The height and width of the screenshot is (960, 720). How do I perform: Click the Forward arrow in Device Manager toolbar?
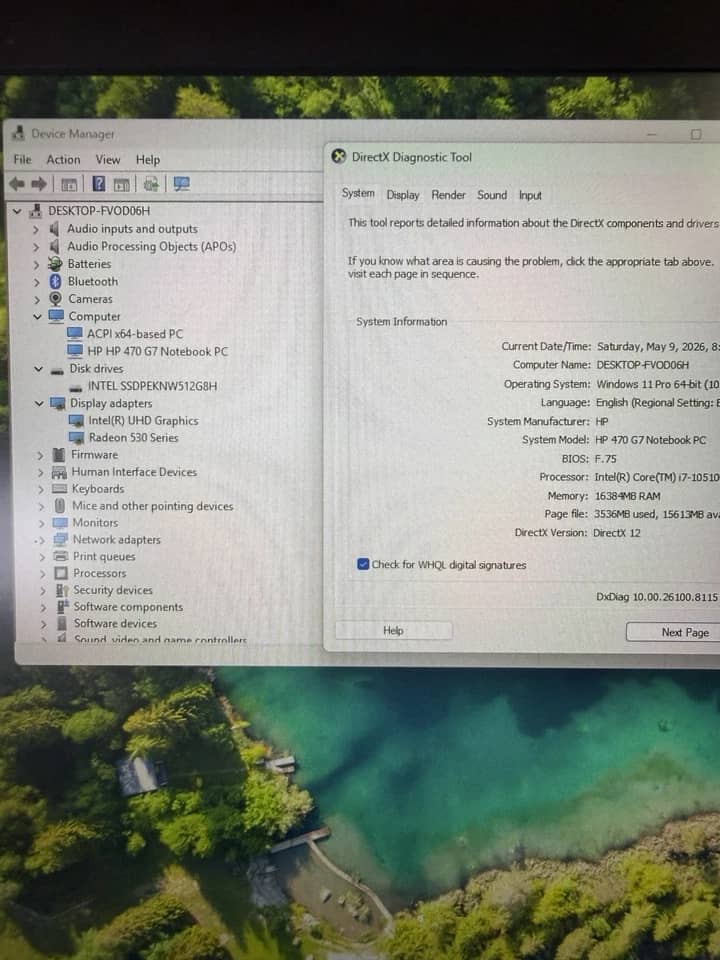point(39,184)
